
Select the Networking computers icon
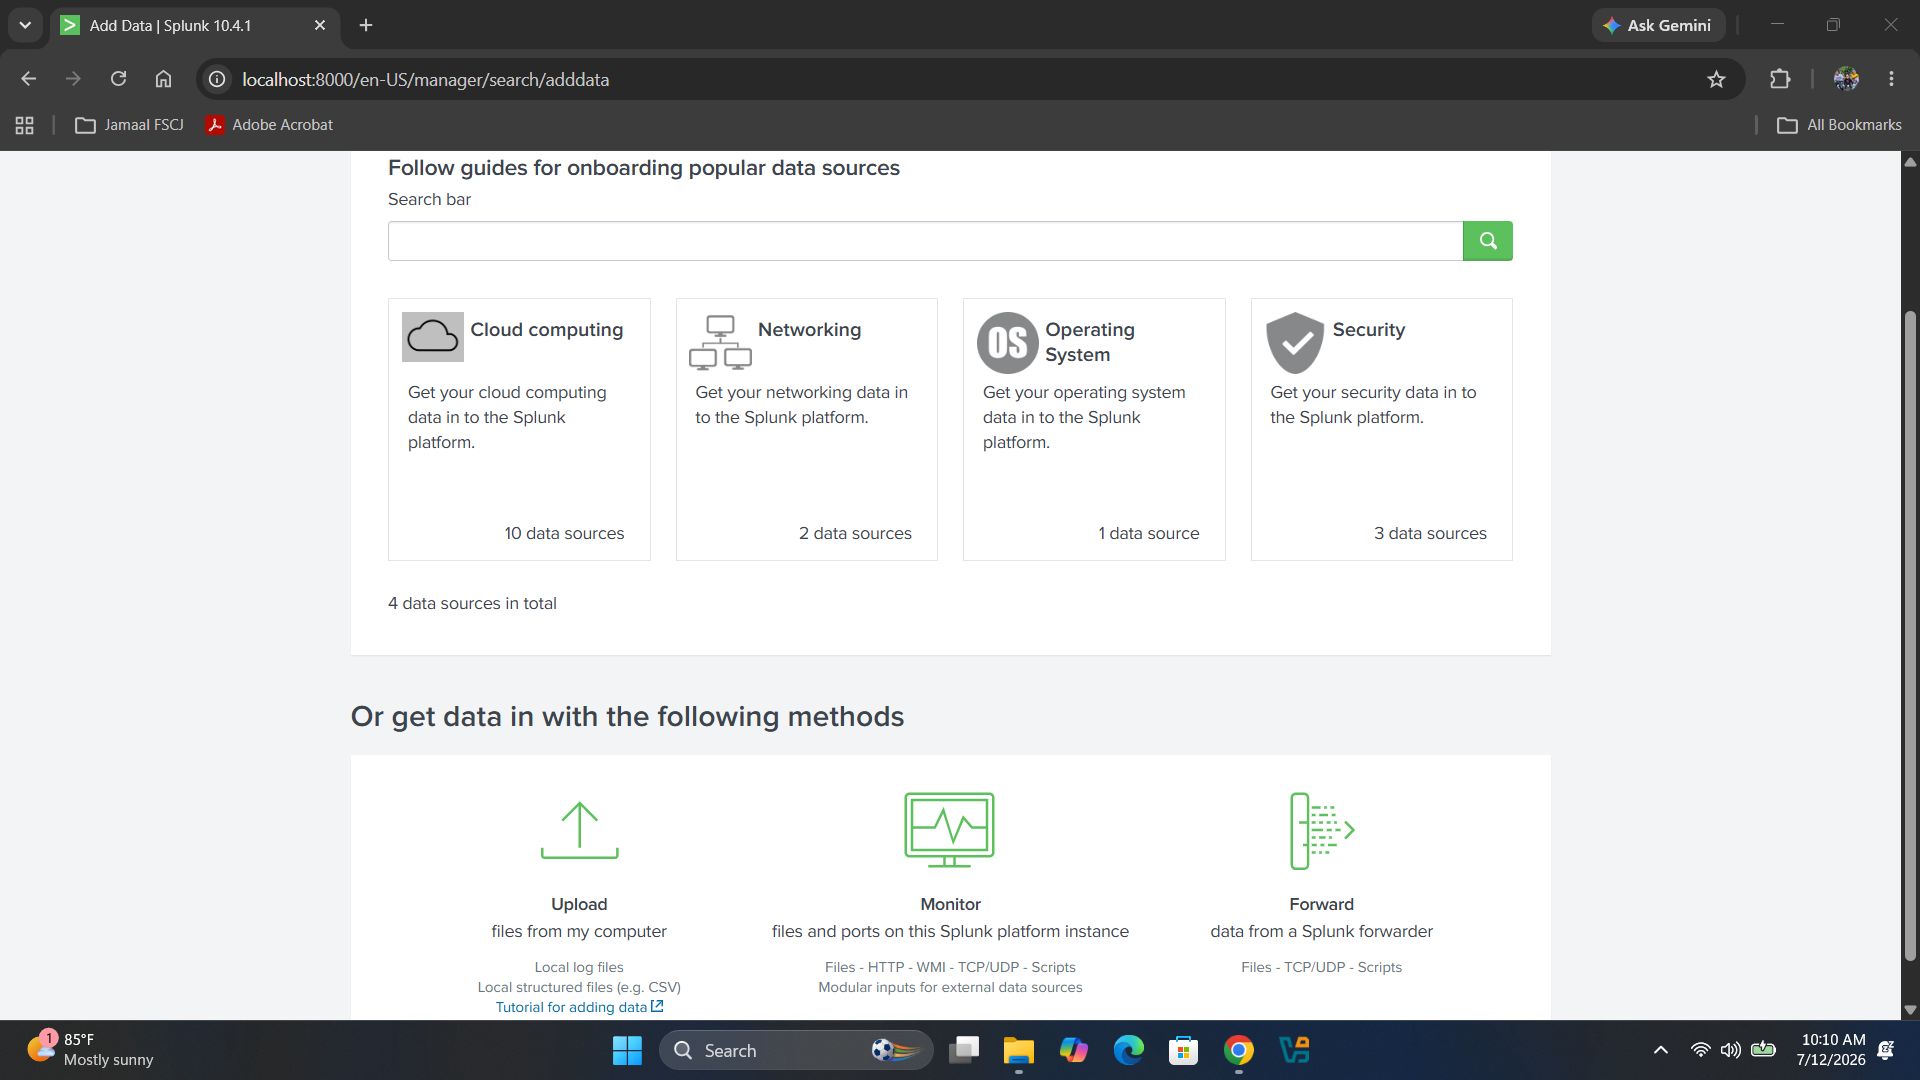click(x=720, y=342)
